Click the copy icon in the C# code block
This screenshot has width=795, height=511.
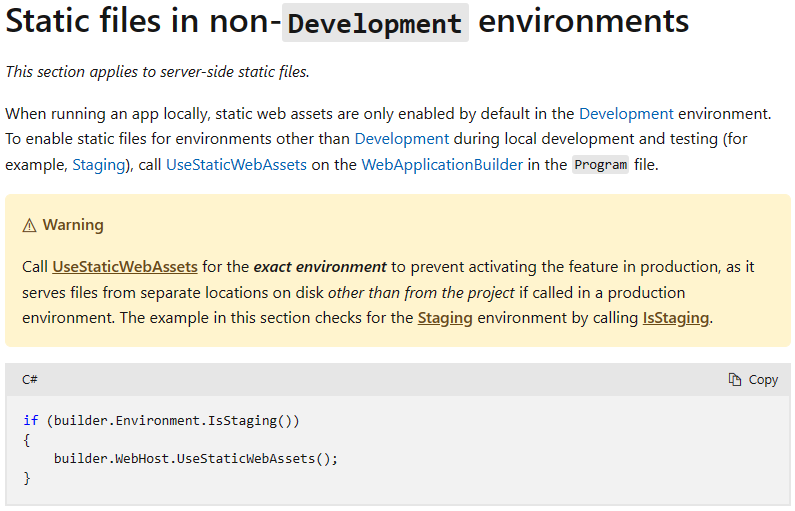[735, 380]
